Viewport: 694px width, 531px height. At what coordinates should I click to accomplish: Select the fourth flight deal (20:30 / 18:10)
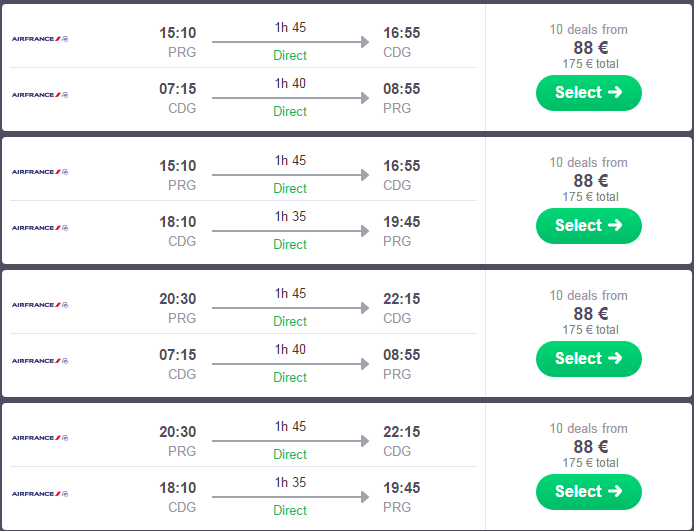[x=588, y=492]
